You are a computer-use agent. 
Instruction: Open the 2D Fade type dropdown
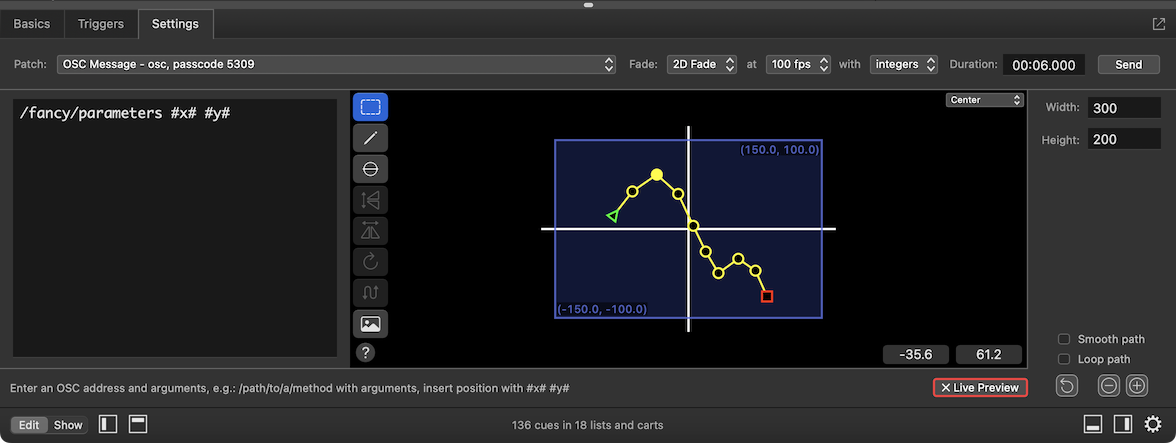702,64
